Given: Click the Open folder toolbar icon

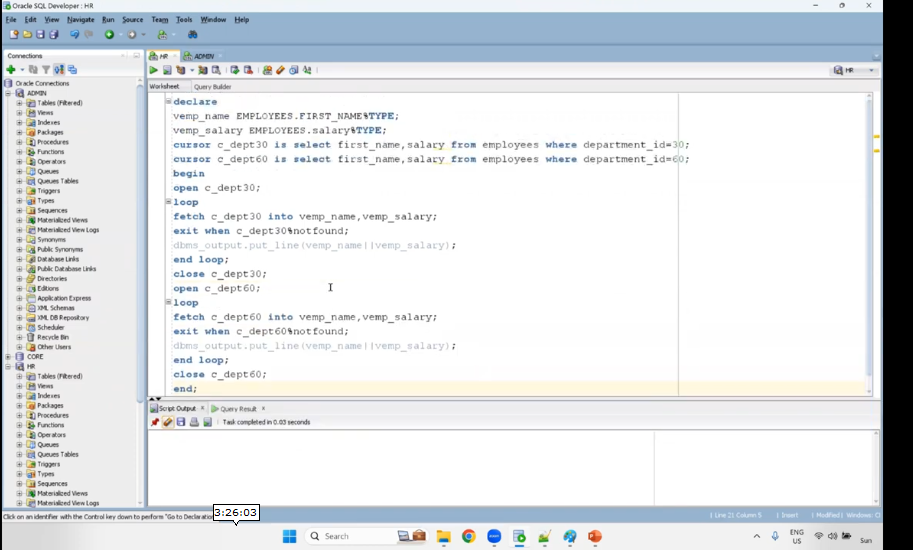Looking at the screenshot, I should (27, 35).
